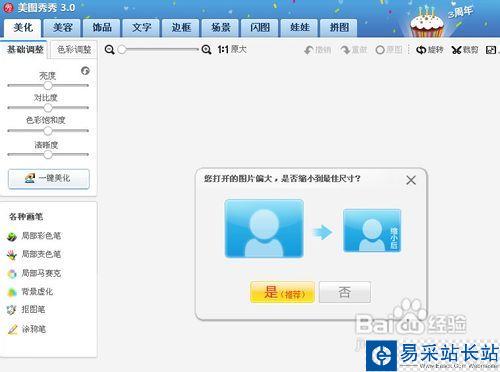The image size is (500, 372).
Task: Click the 是 (推荐) button in dialog
Action: (x=282, y=292)
